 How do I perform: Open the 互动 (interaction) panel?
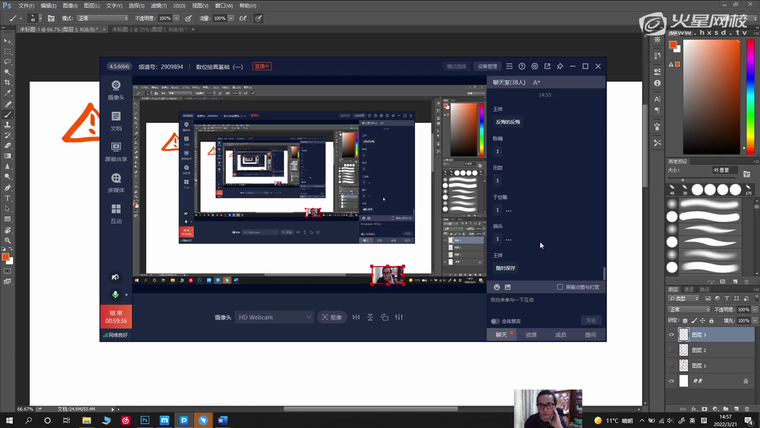point(116,212)
